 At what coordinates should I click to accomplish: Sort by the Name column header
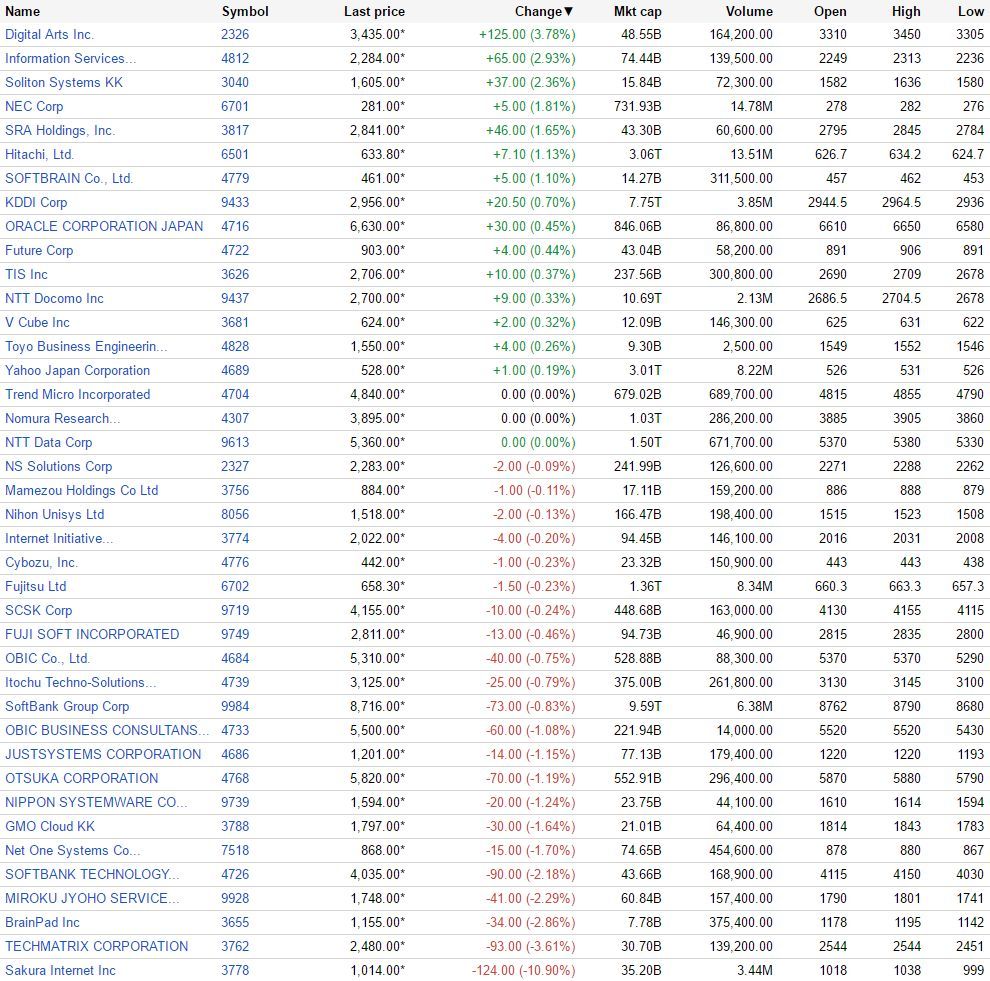click(x=22, y=11)
